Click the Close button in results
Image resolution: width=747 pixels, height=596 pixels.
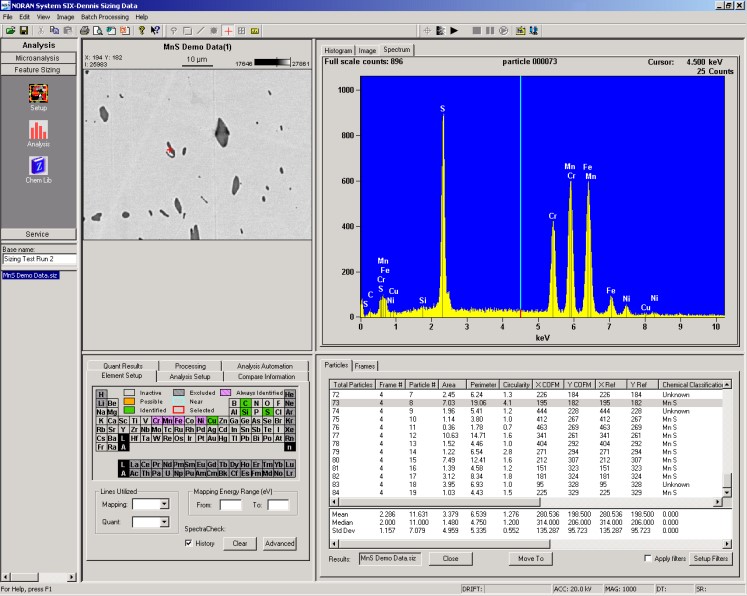coord(450,558)
